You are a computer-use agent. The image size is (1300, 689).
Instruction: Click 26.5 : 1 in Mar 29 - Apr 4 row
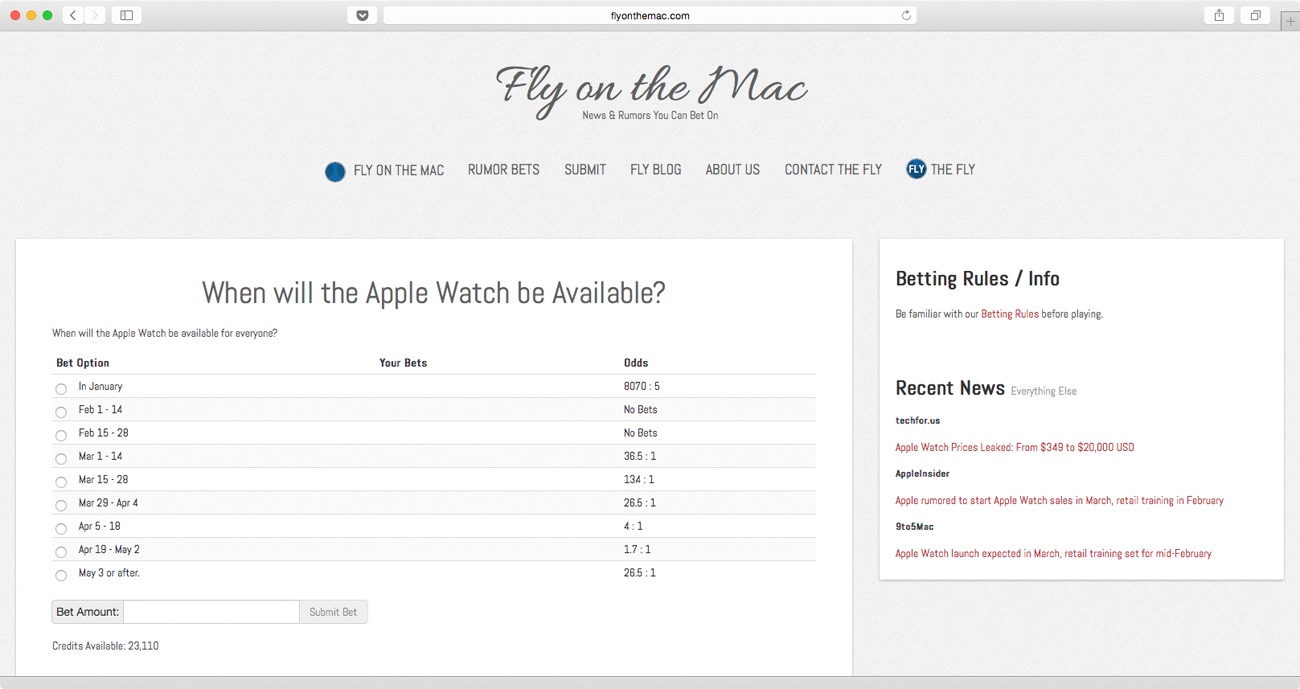(x=640, y=503)
